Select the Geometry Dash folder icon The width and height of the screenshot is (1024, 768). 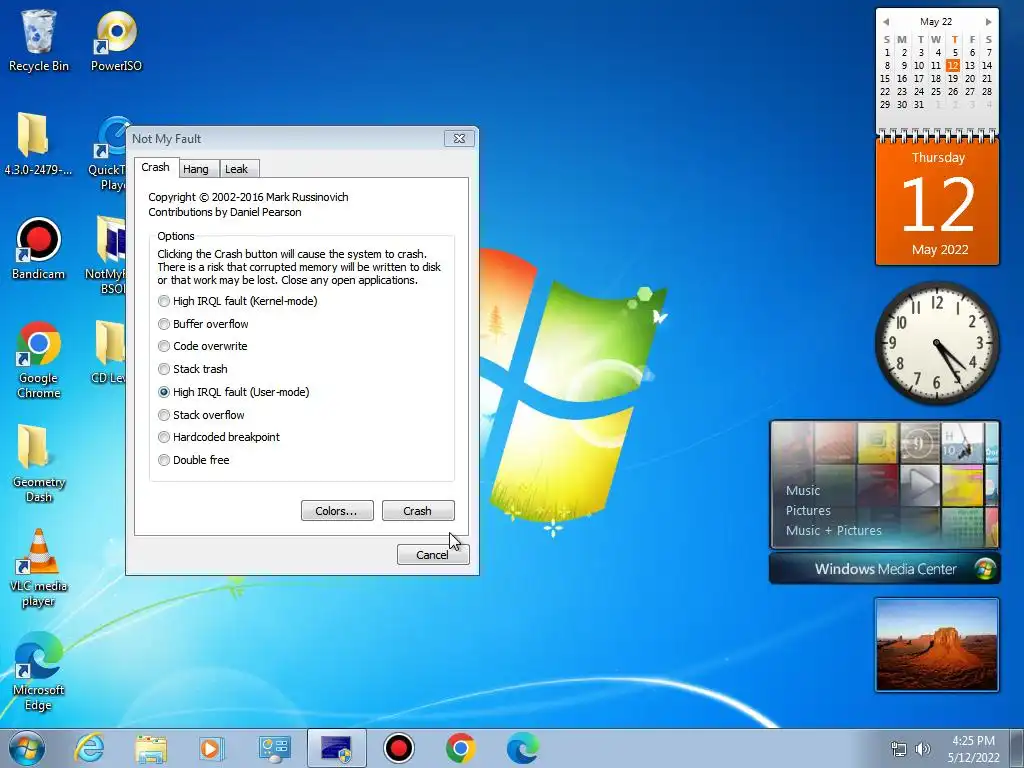(x=39, y=464)
